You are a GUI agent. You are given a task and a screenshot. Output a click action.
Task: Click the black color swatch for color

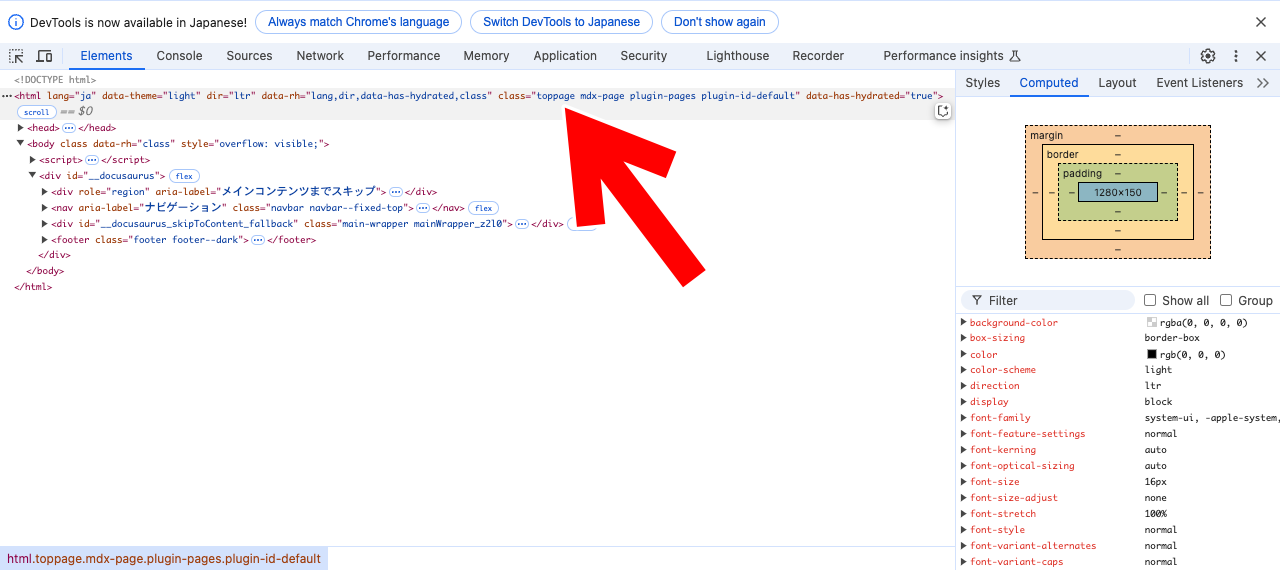(x=1152, y=354)
